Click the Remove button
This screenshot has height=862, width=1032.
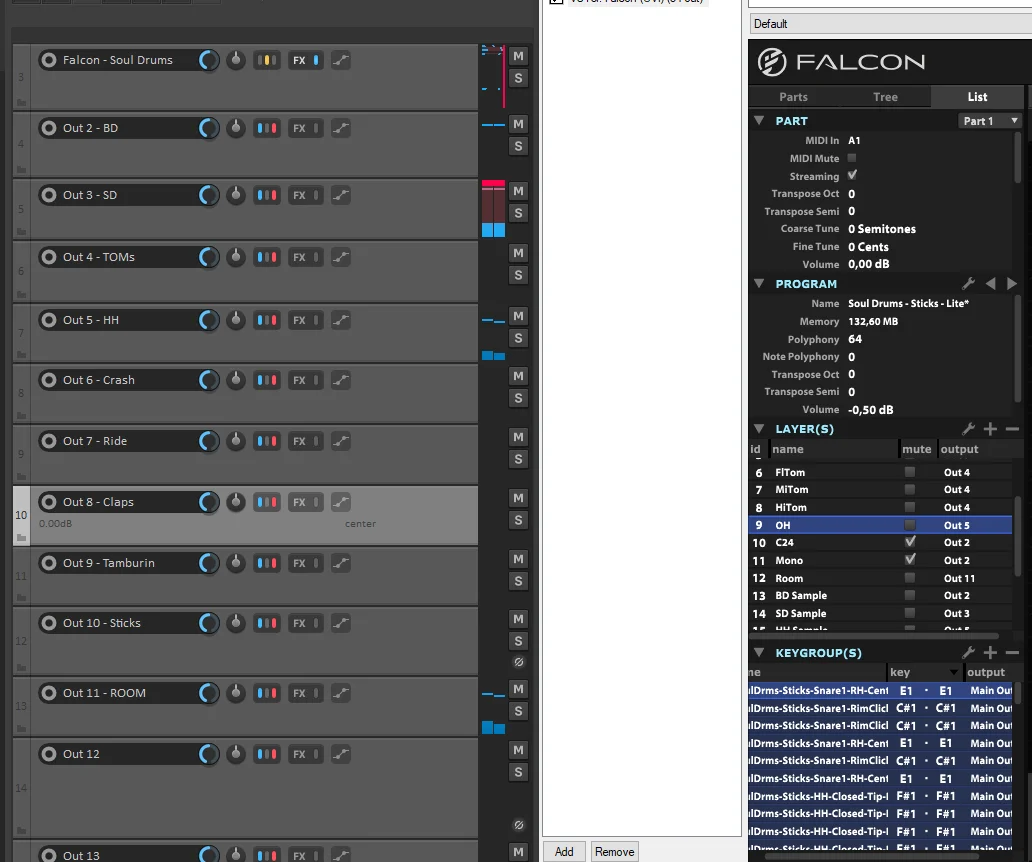(x=615, y=851)
